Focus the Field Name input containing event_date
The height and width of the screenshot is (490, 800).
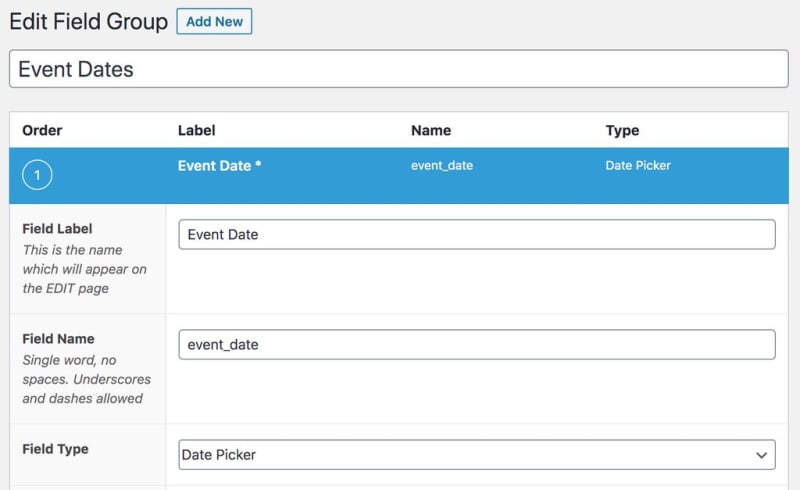tap(477, 345)
